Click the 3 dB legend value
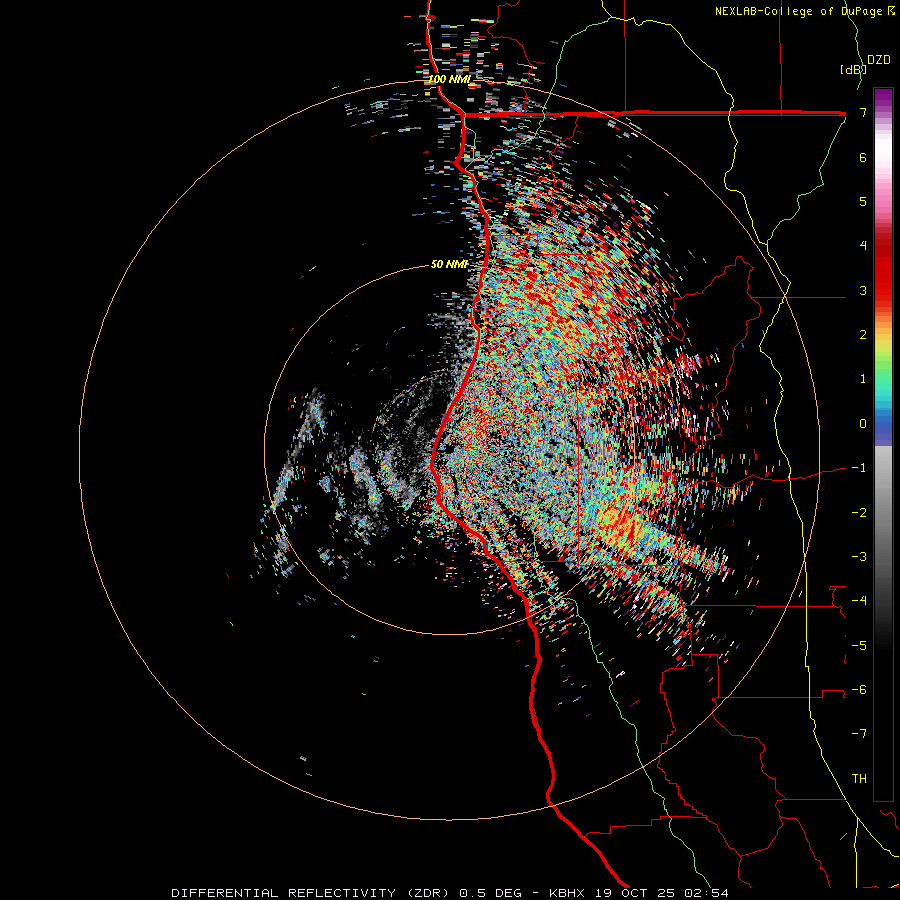900x900 pixels. point(863,290)
